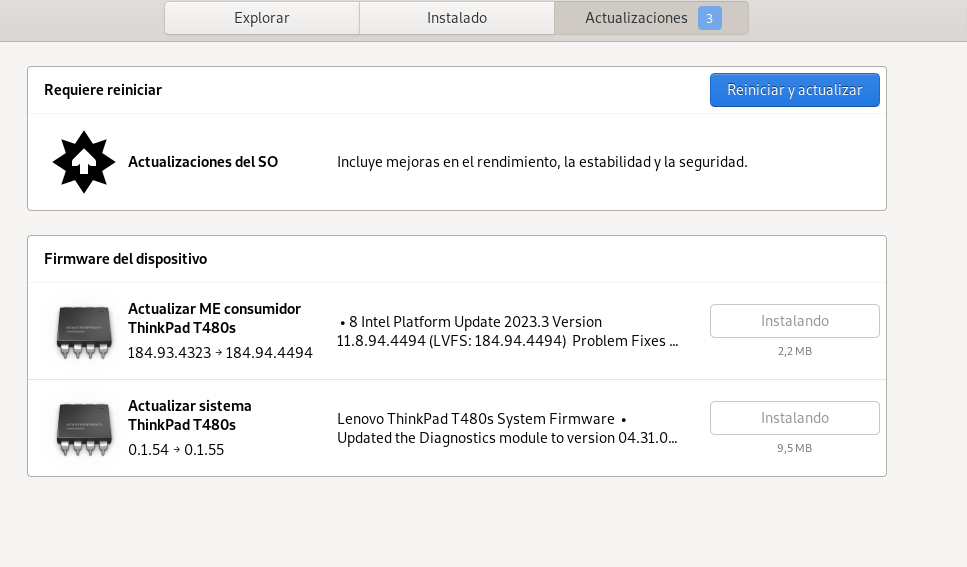Screen dimensions: 967x567
Task: Click the Intel Platform Update 2023.3 description
Action: coord(508,331)
